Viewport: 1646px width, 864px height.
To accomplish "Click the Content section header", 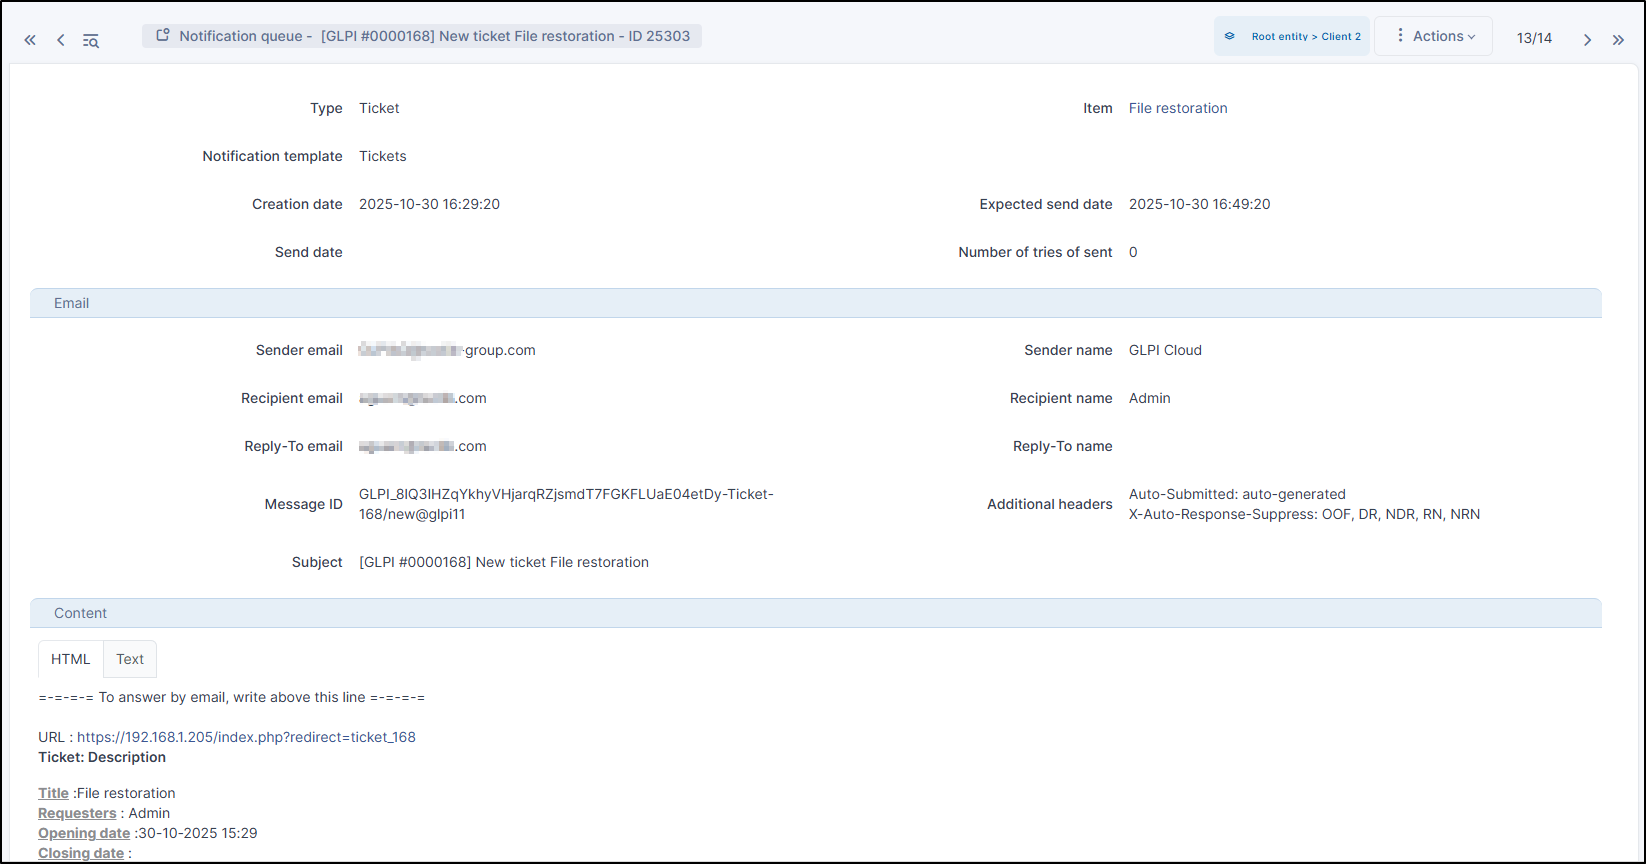I will click(816, 613).
